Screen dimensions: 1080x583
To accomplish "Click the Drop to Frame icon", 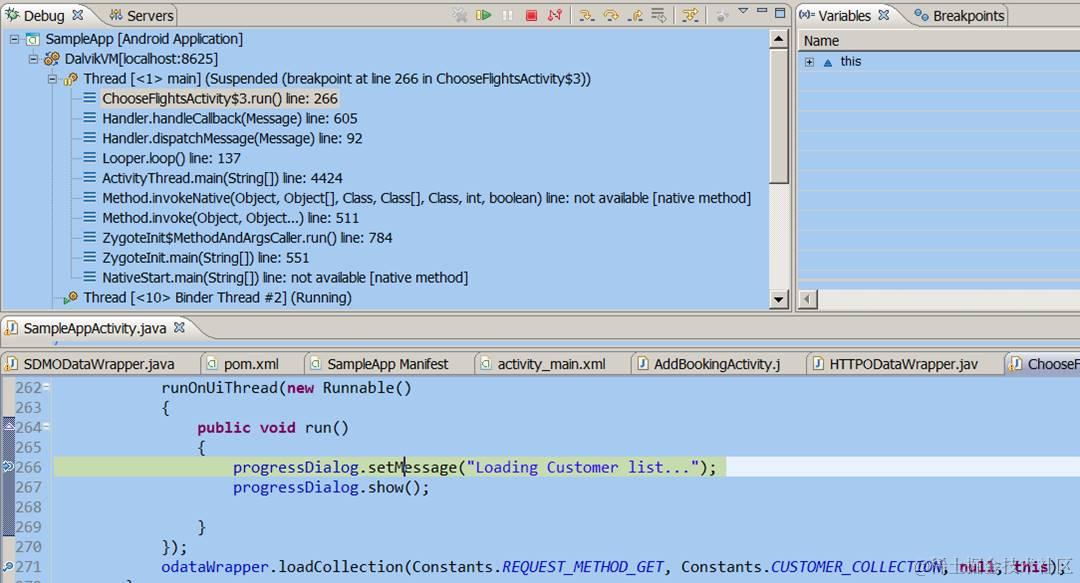I will pyautogui.click(x=659, y=14).
